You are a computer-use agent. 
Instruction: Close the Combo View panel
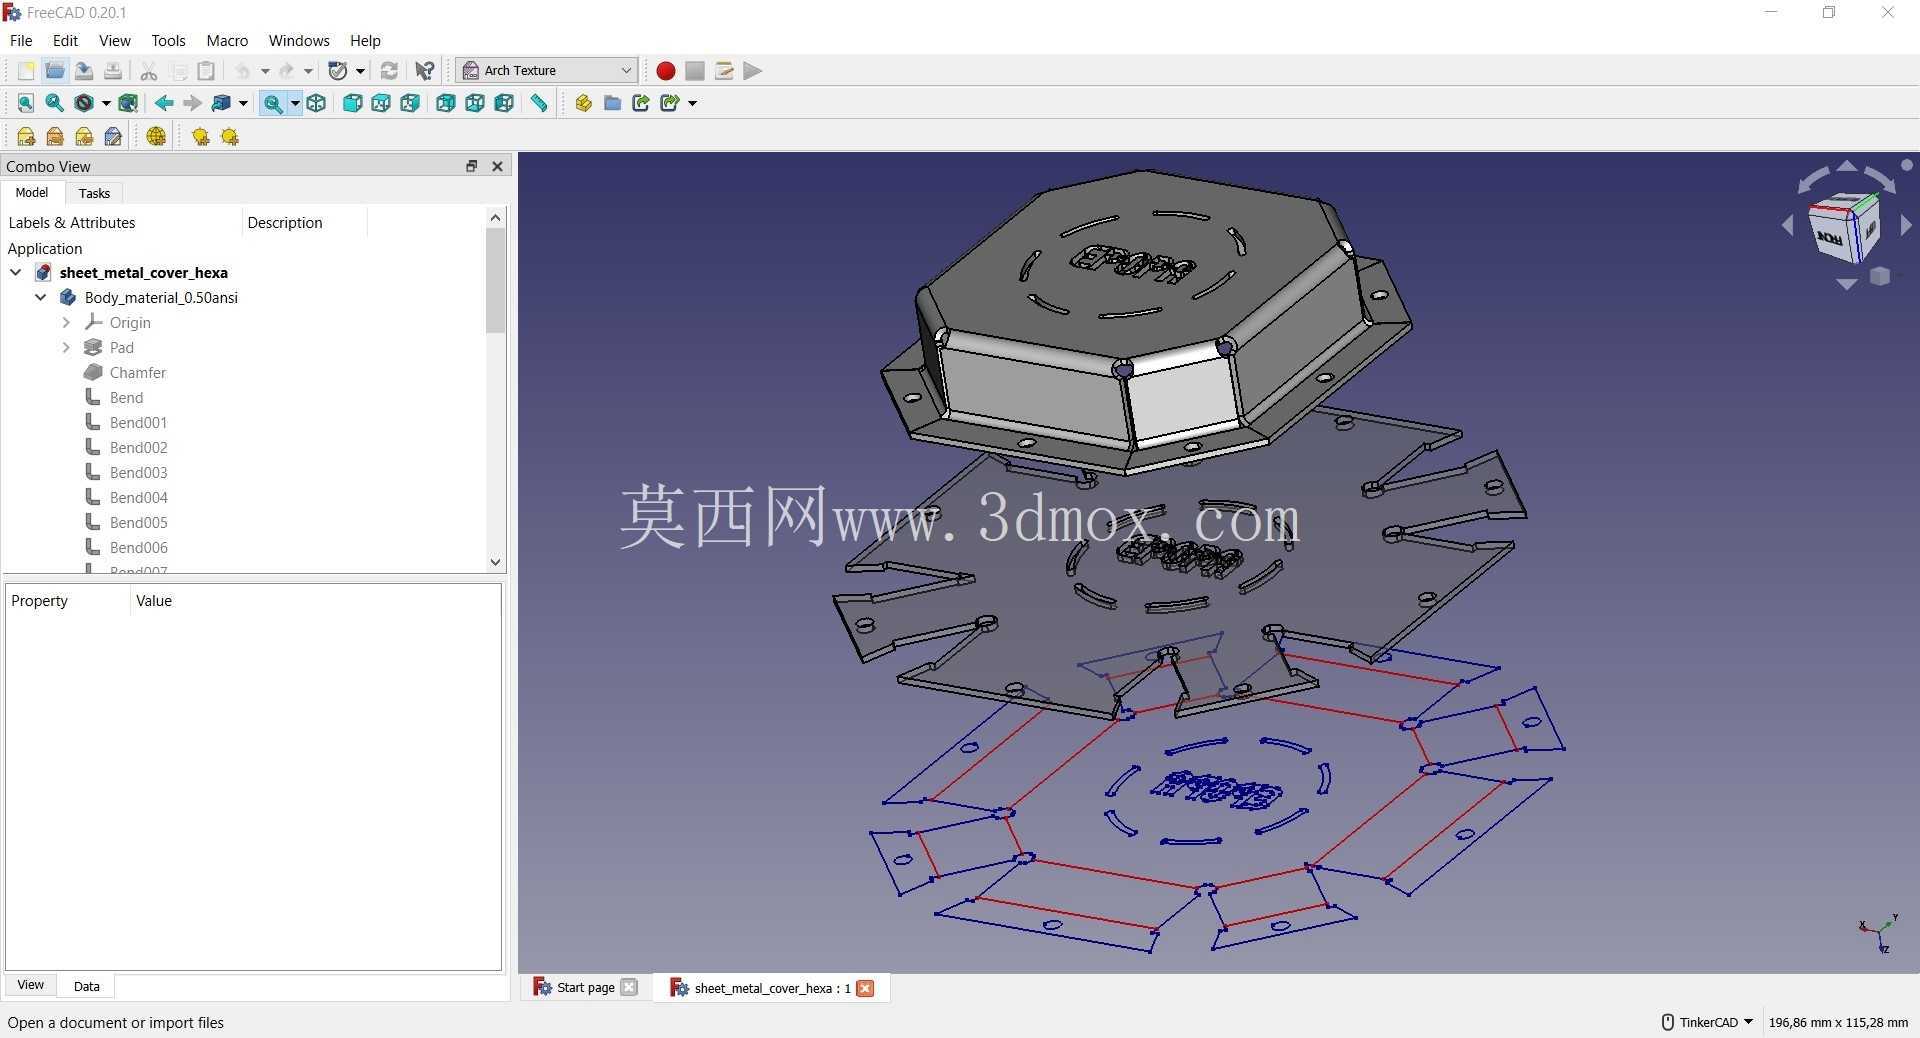click(497, 166)
